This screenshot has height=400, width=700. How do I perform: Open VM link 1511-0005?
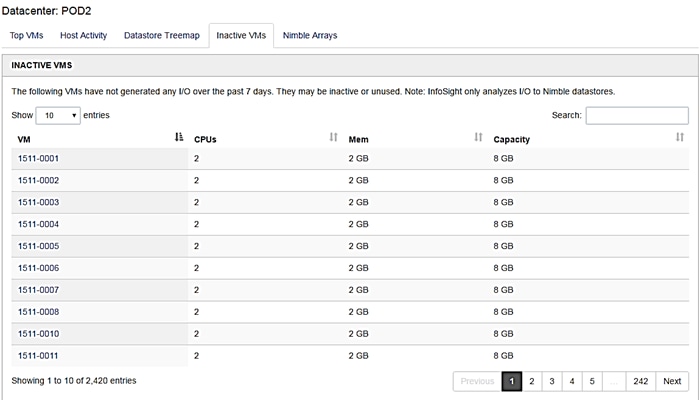pos(38,246)
